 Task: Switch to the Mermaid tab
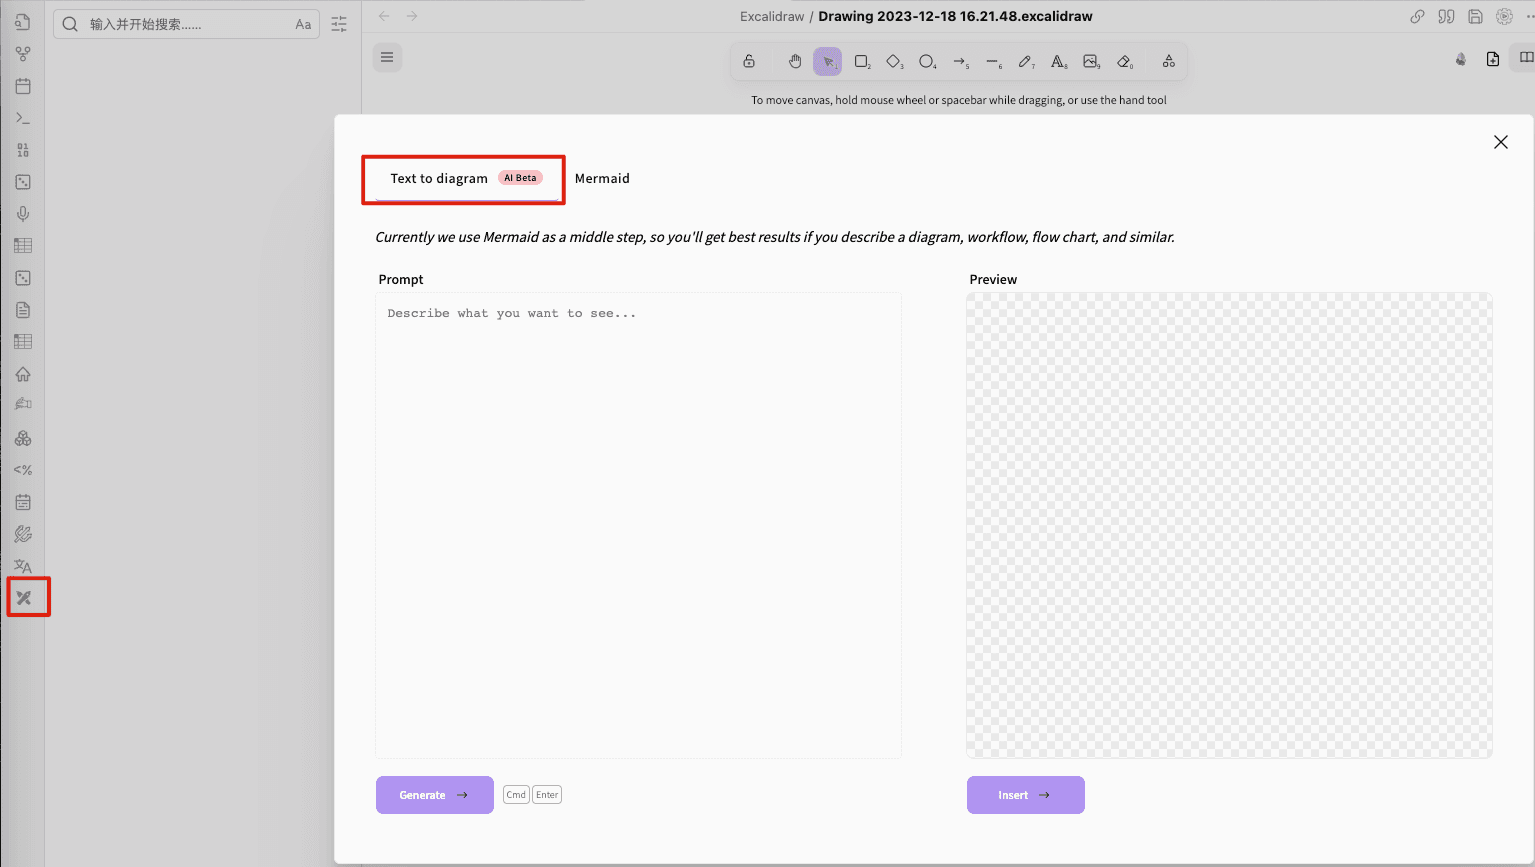click(x=602, y=179)
